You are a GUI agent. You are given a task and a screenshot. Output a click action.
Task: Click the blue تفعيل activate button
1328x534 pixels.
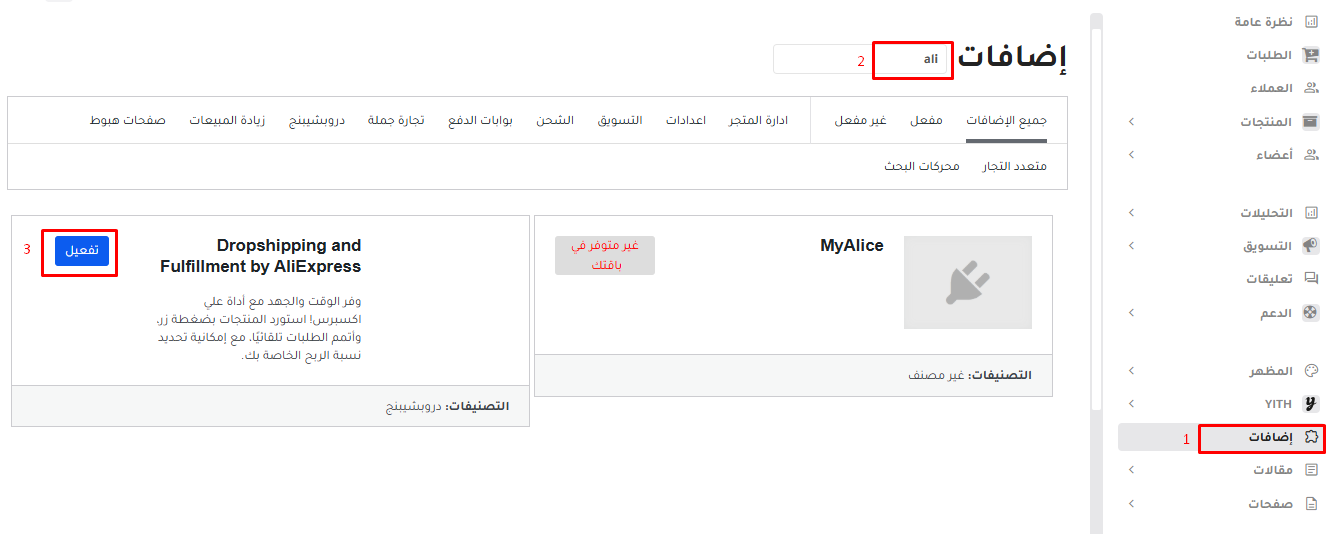[82, 251]
